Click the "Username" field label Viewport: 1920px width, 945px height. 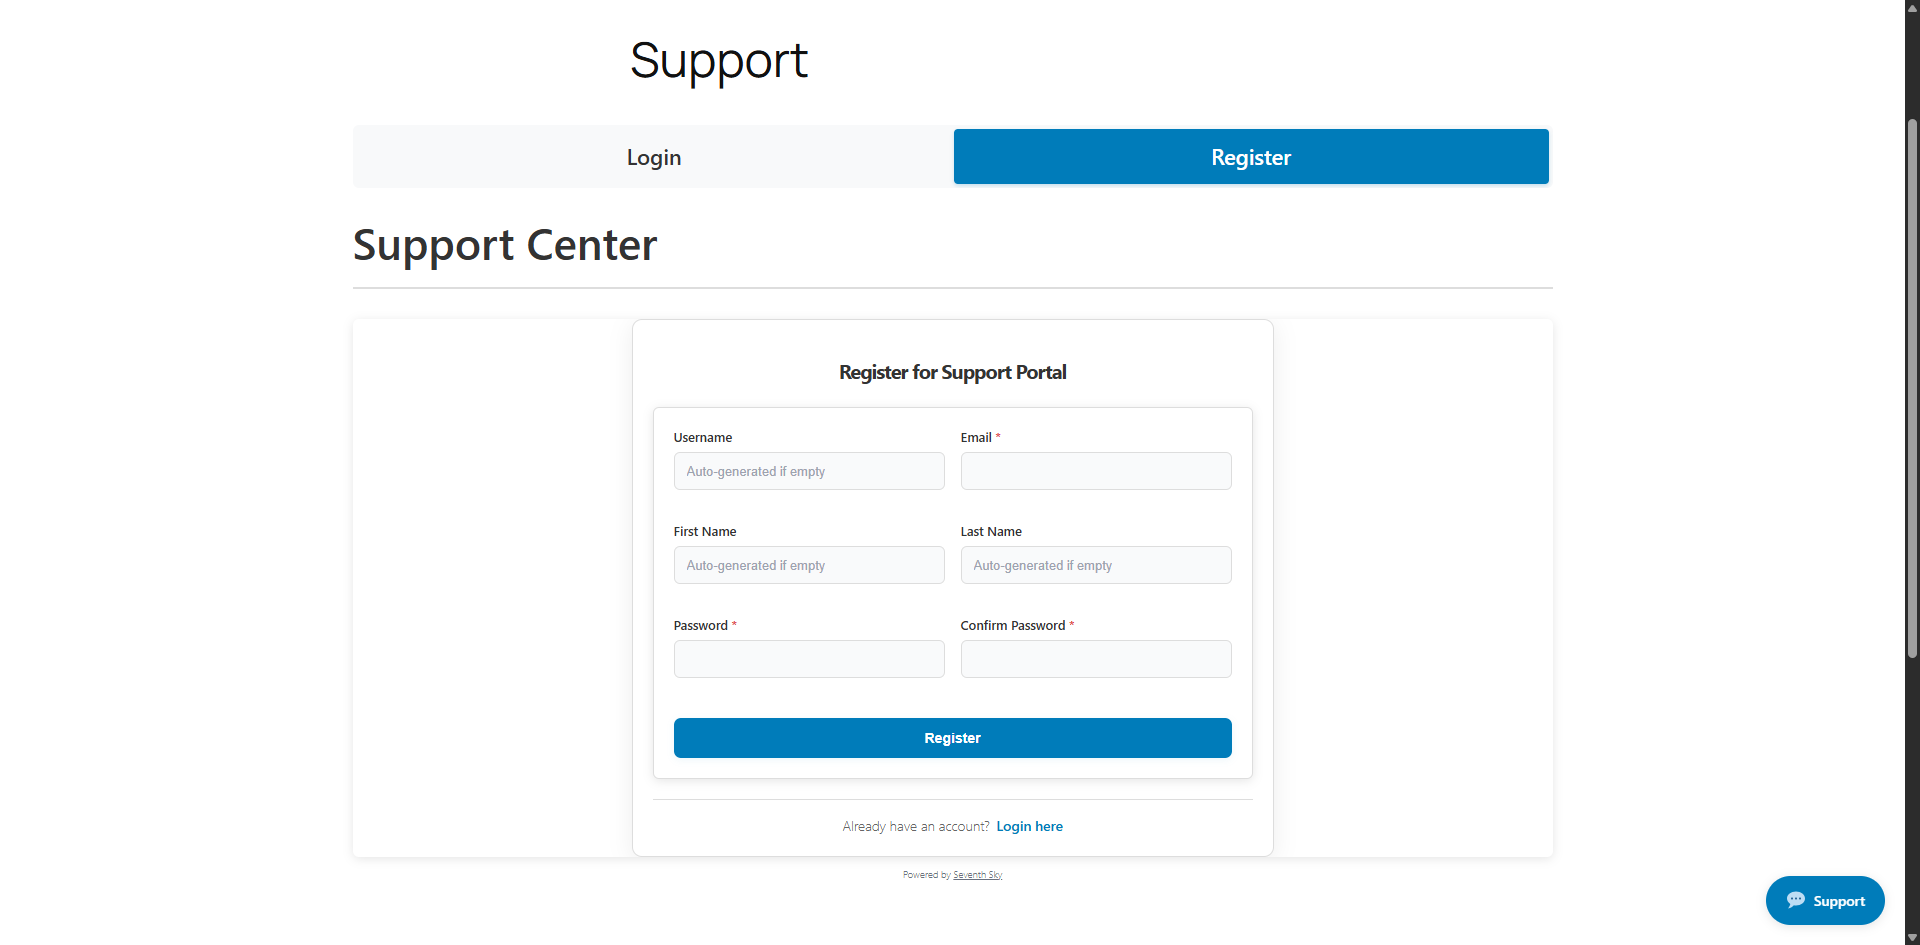702,438
